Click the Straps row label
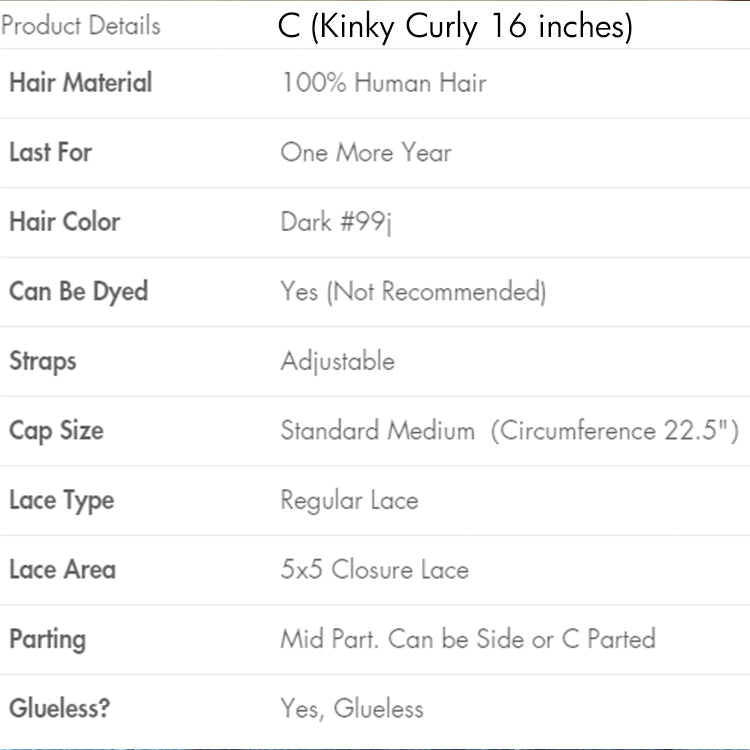This screenshot has height=750, width=750. coord(42,361)
